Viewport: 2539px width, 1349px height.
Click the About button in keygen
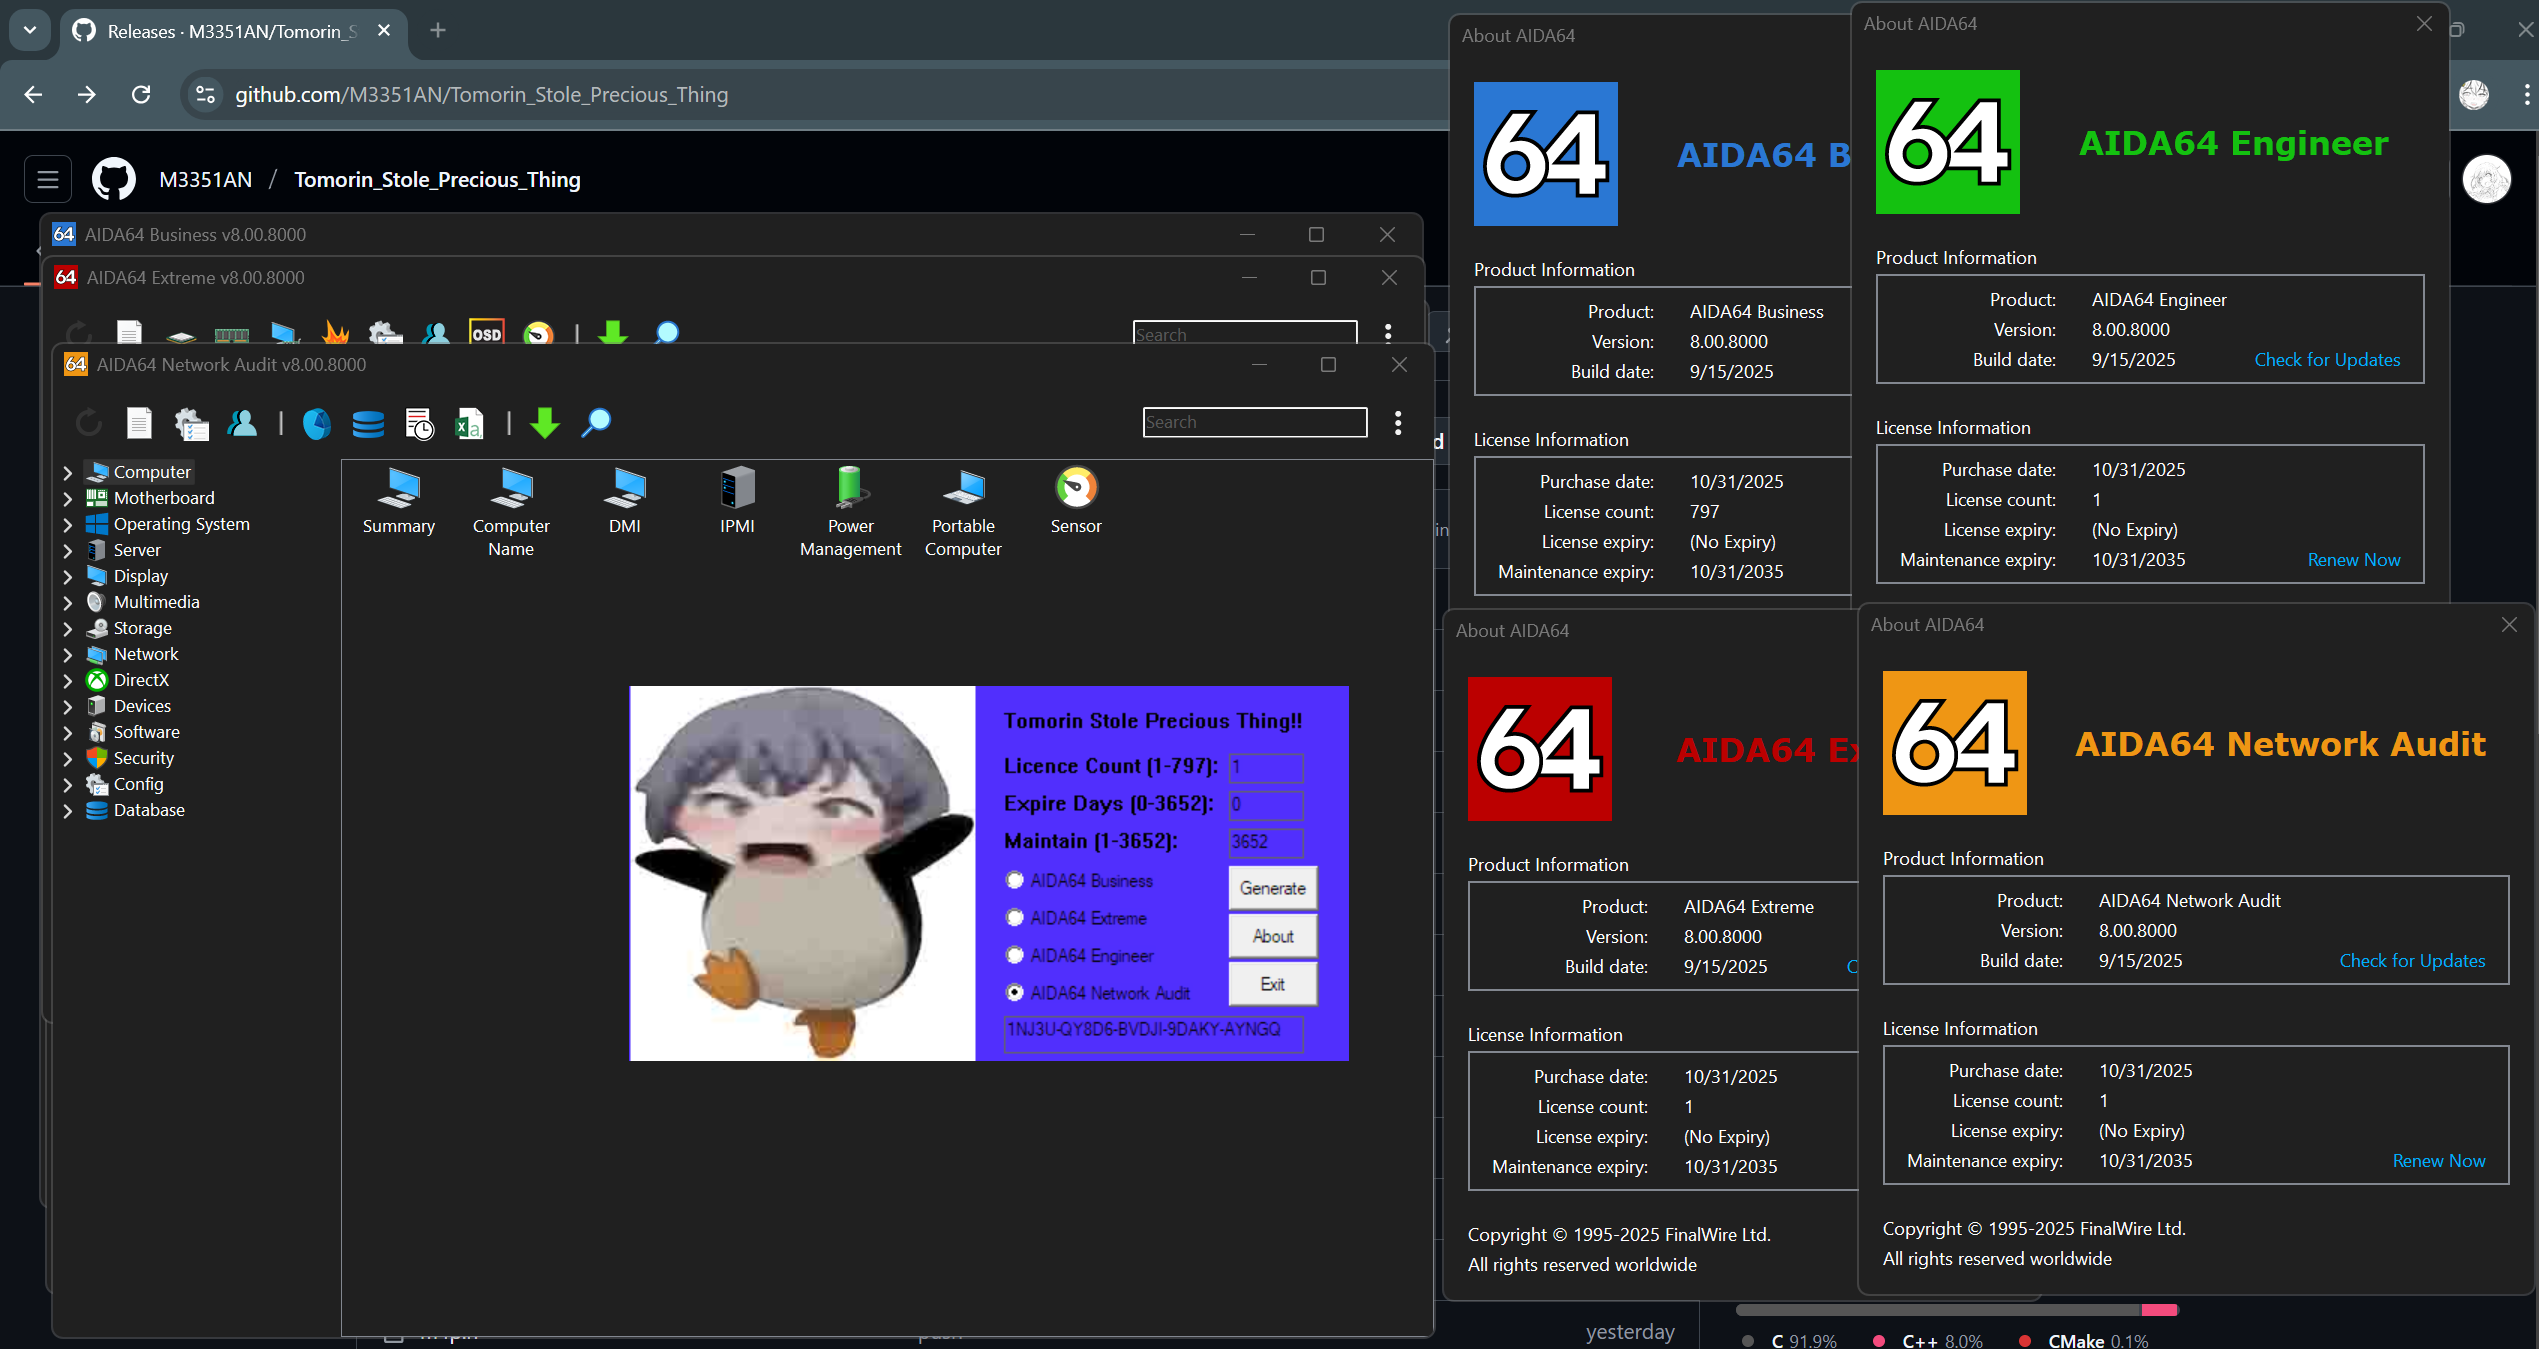click(1272, 936)
